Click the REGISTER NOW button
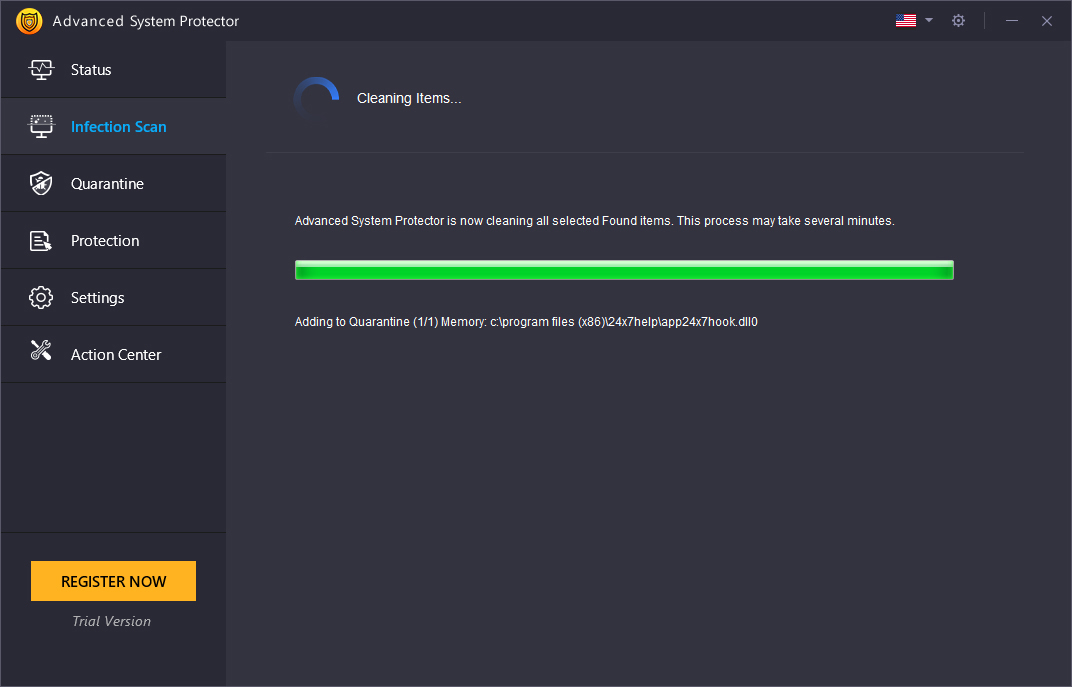Viewport: 1072px width, 687px height. [113, 581]
